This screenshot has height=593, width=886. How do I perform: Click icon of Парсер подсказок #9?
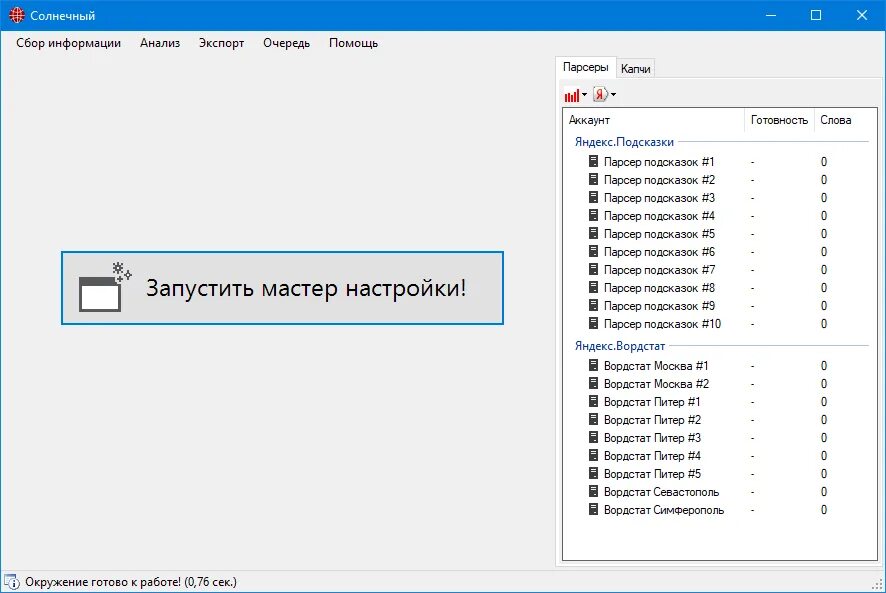coord(593,305)
